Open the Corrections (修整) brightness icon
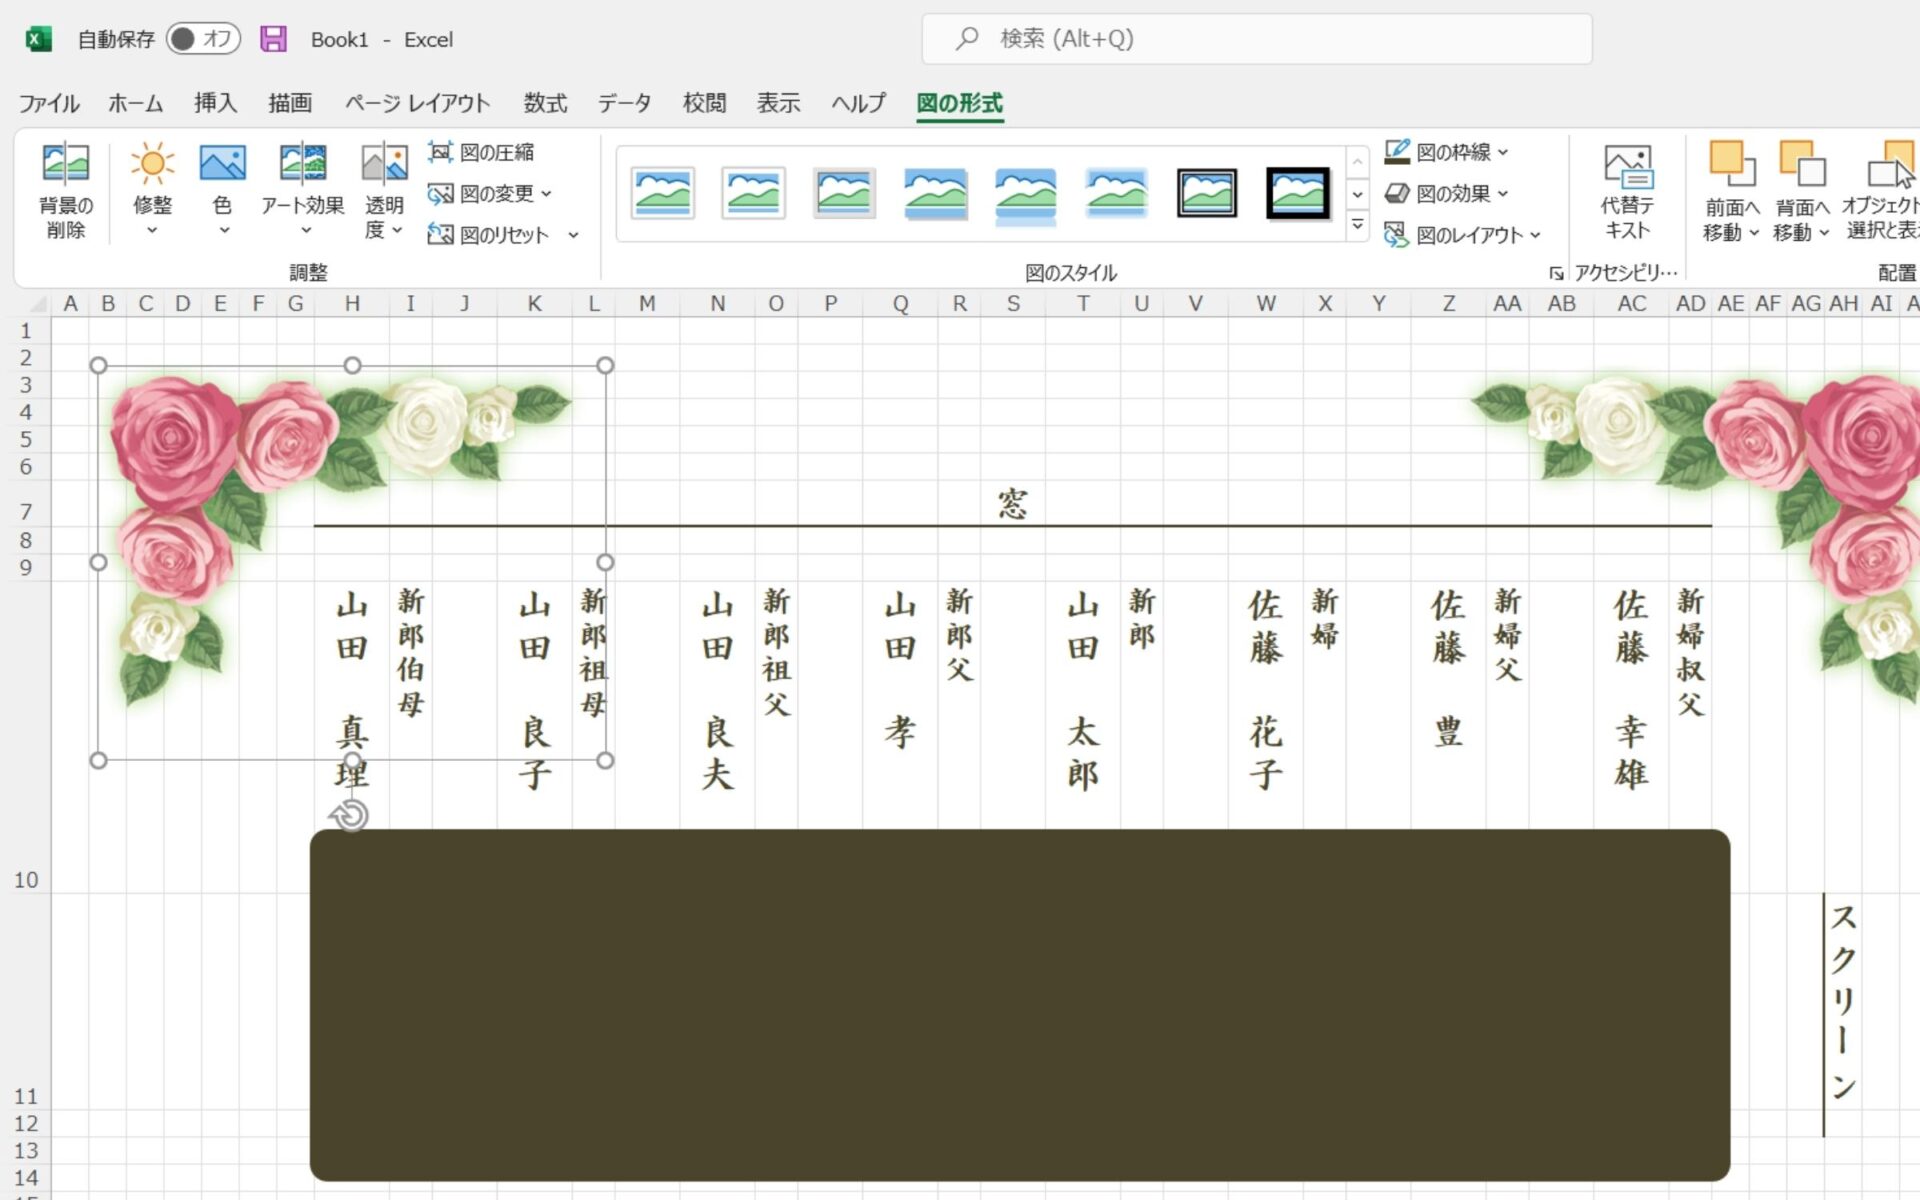The image size is (1920, 1200). coord(152,165)
